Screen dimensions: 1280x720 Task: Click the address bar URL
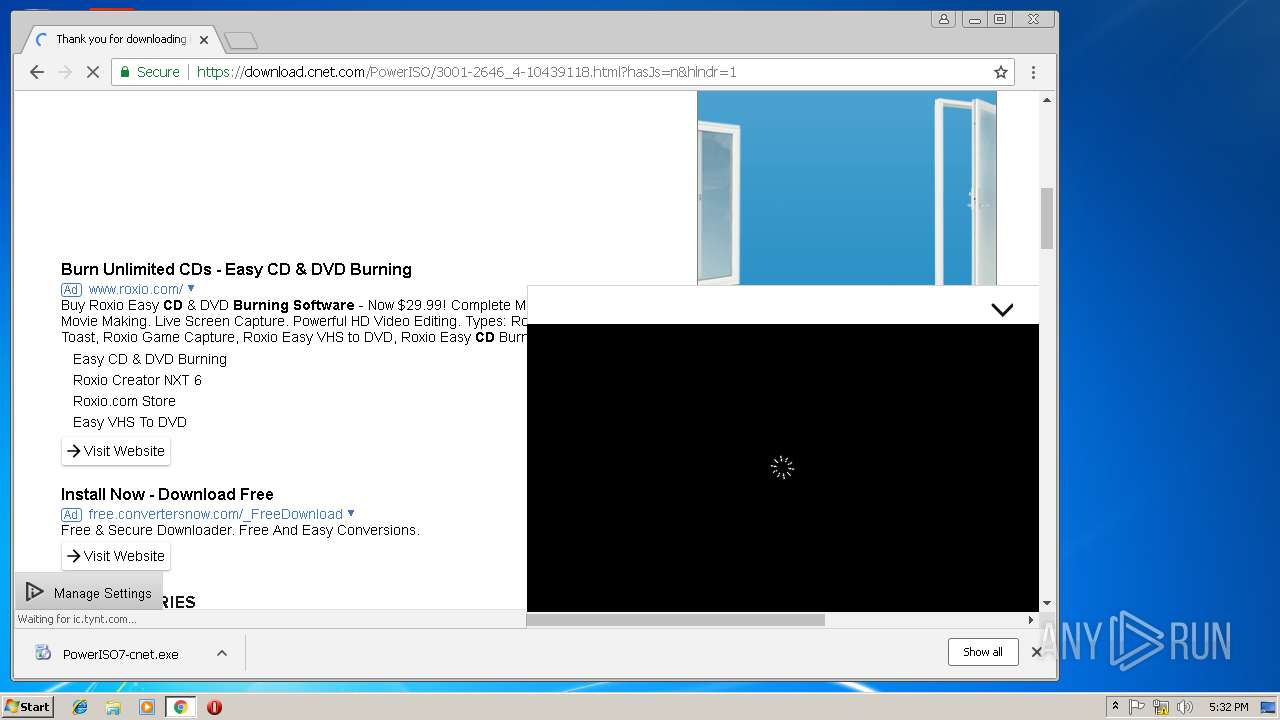466,72
